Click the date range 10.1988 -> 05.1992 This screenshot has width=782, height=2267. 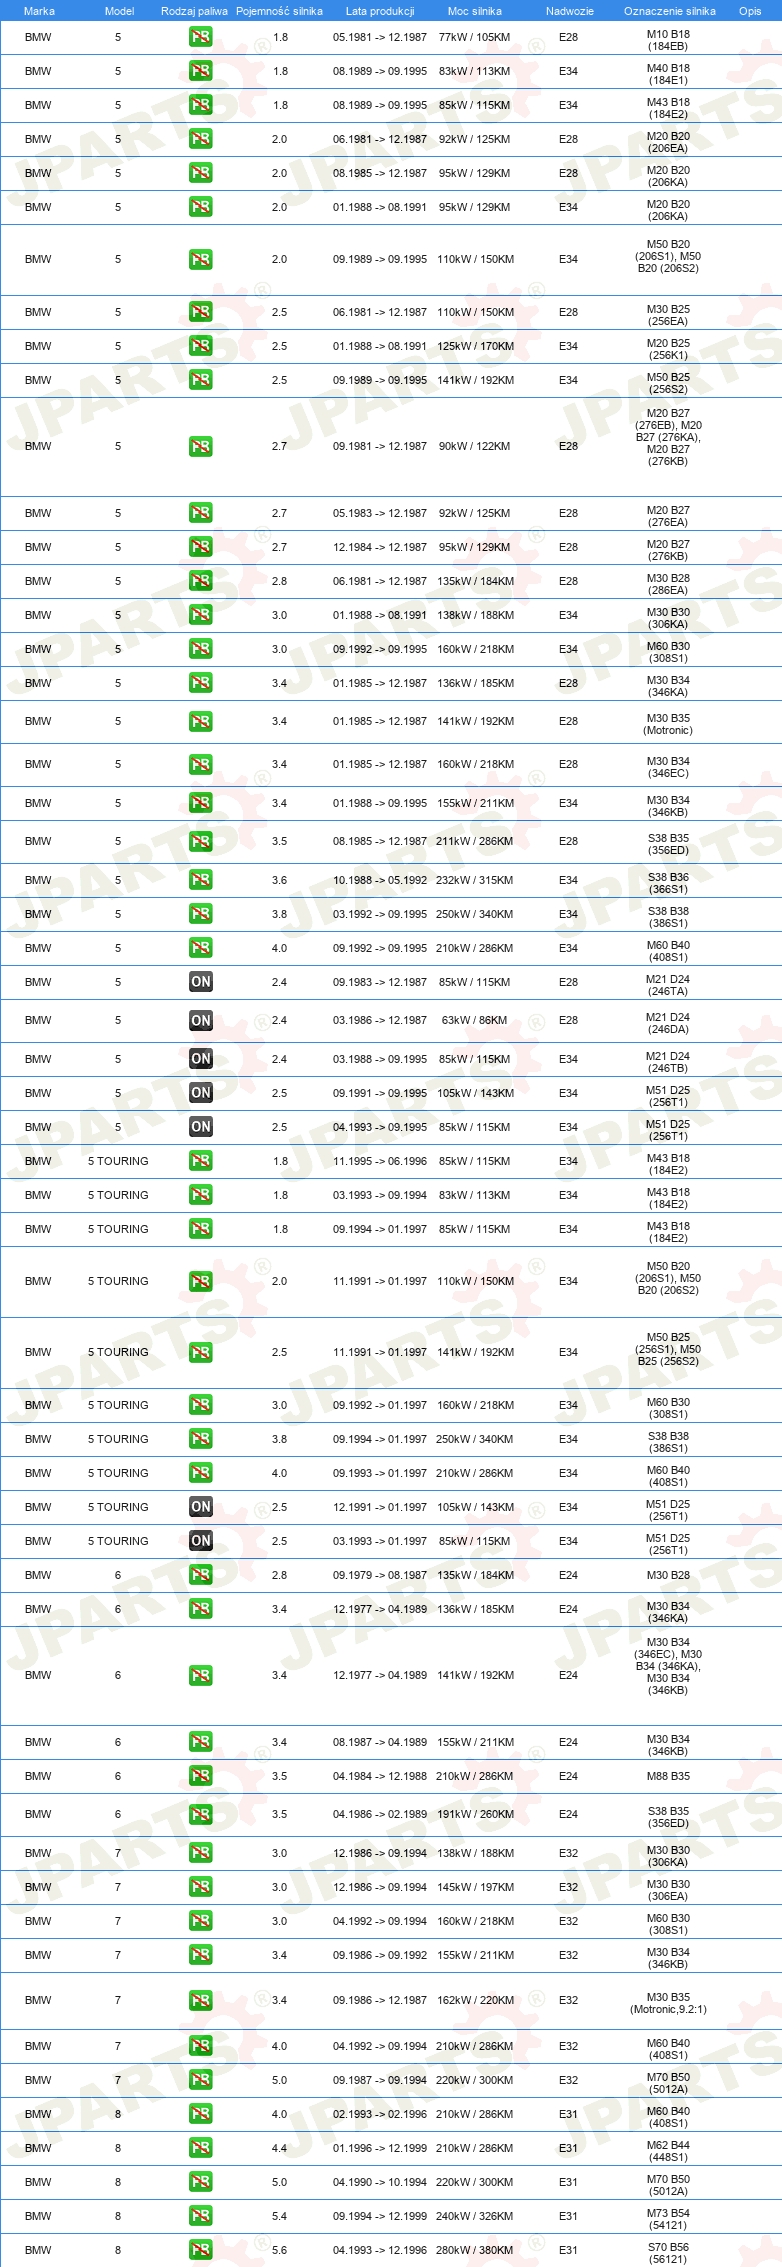380,880
